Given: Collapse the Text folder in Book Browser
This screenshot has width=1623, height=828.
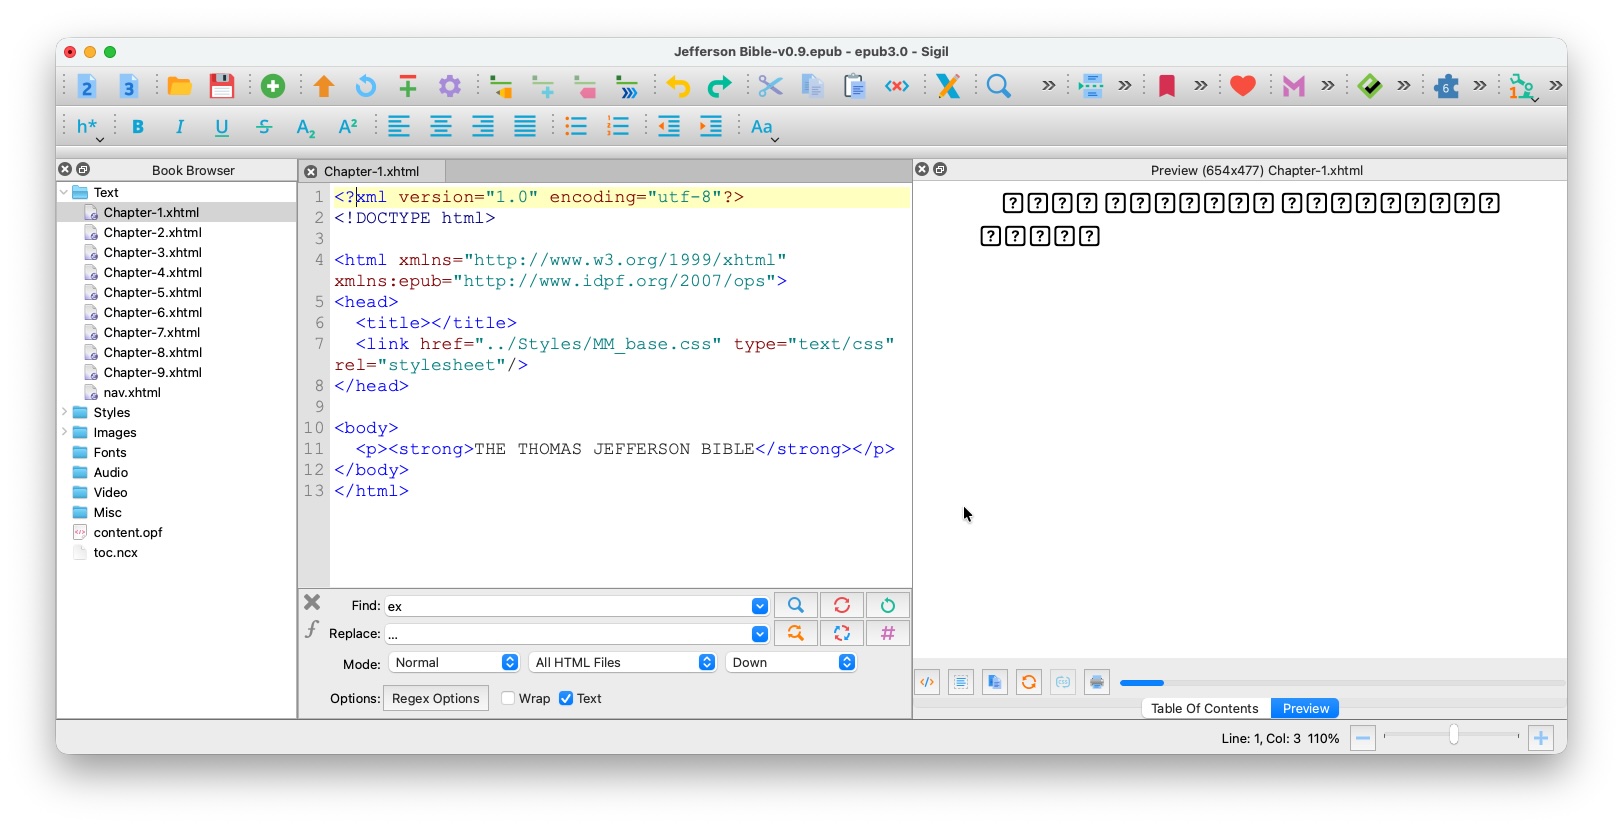Looking at the screenshot, I should click(x=65, y=192).
